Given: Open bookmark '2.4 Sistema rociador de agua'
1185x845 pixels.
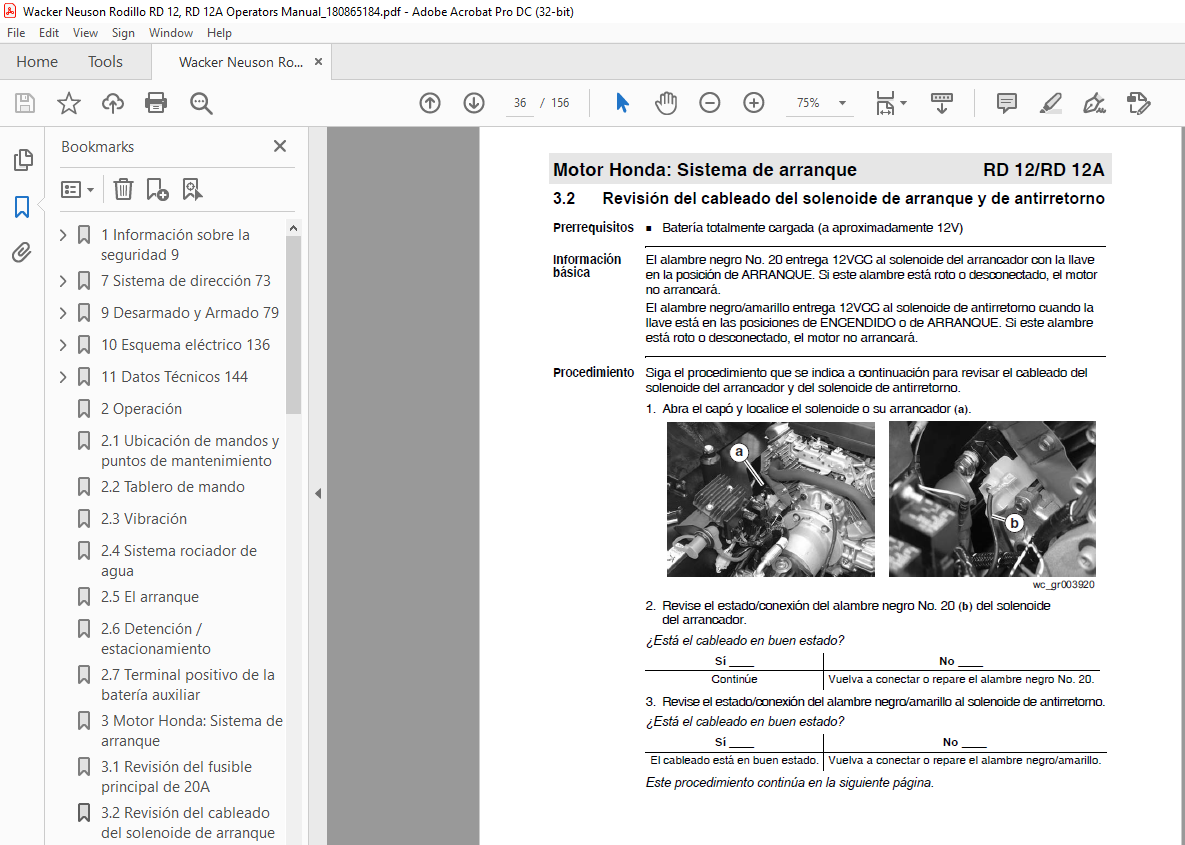Looking at the screenshot, I should pyautogui.click(x=179, y=561).
